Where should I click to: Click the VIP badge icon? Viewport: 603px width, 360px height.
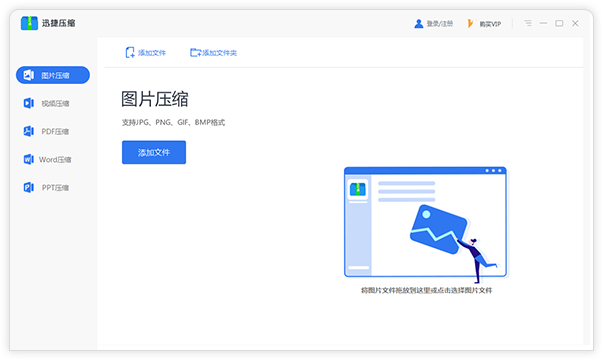point(470,24)
